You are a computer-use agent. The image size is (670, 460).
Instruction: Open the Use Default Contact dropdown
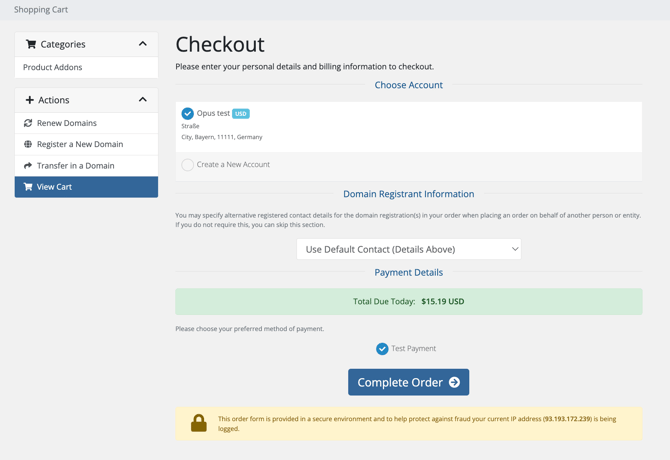[x=408, y=249]
